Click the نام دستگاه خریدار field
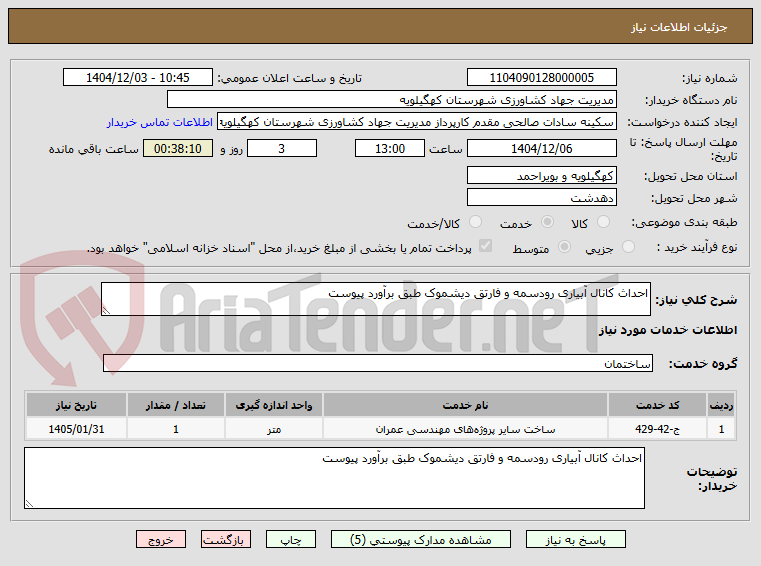 point(392,100)
